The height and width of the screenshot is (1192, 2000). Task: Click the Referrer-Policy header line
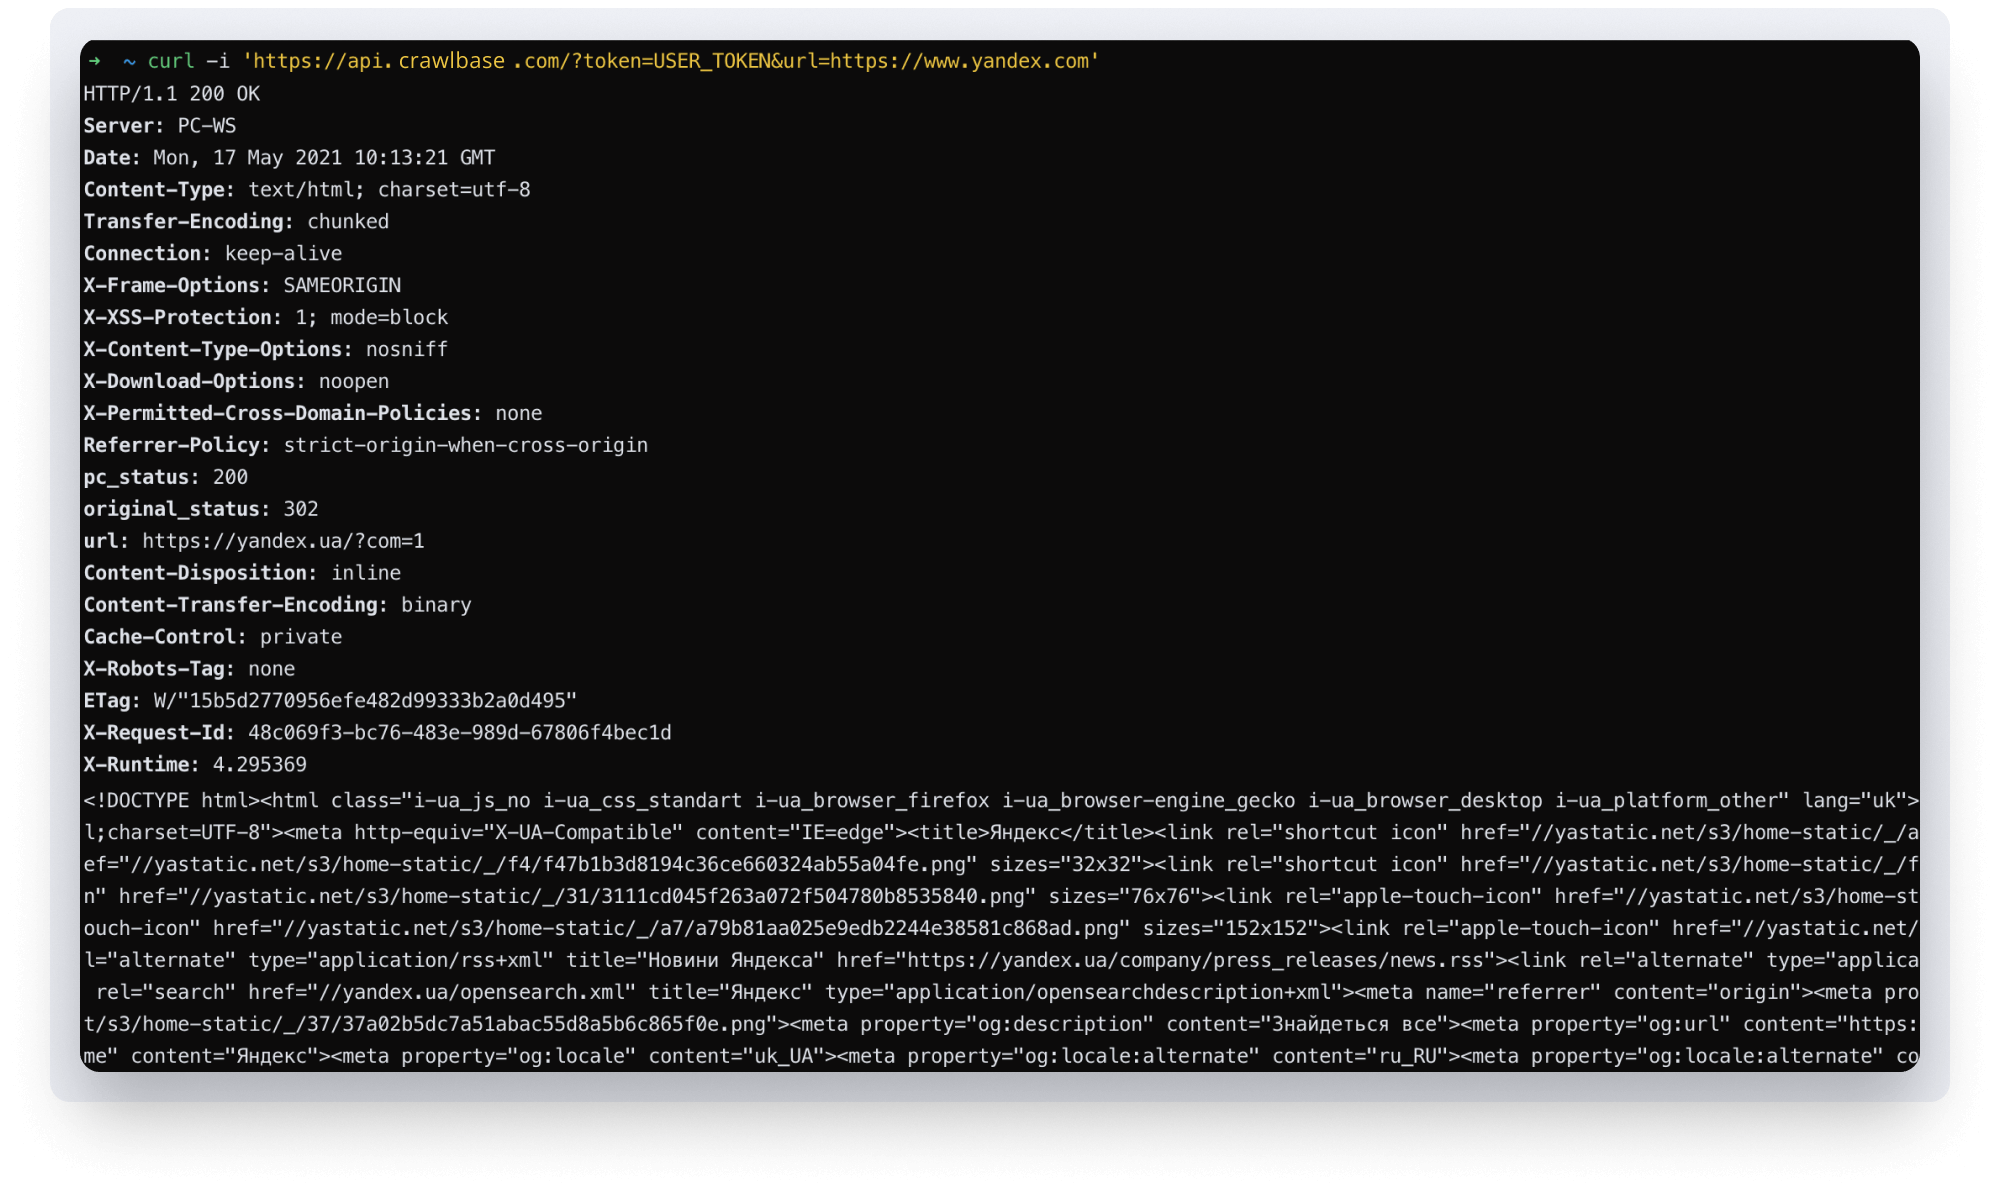click(365, 445)
